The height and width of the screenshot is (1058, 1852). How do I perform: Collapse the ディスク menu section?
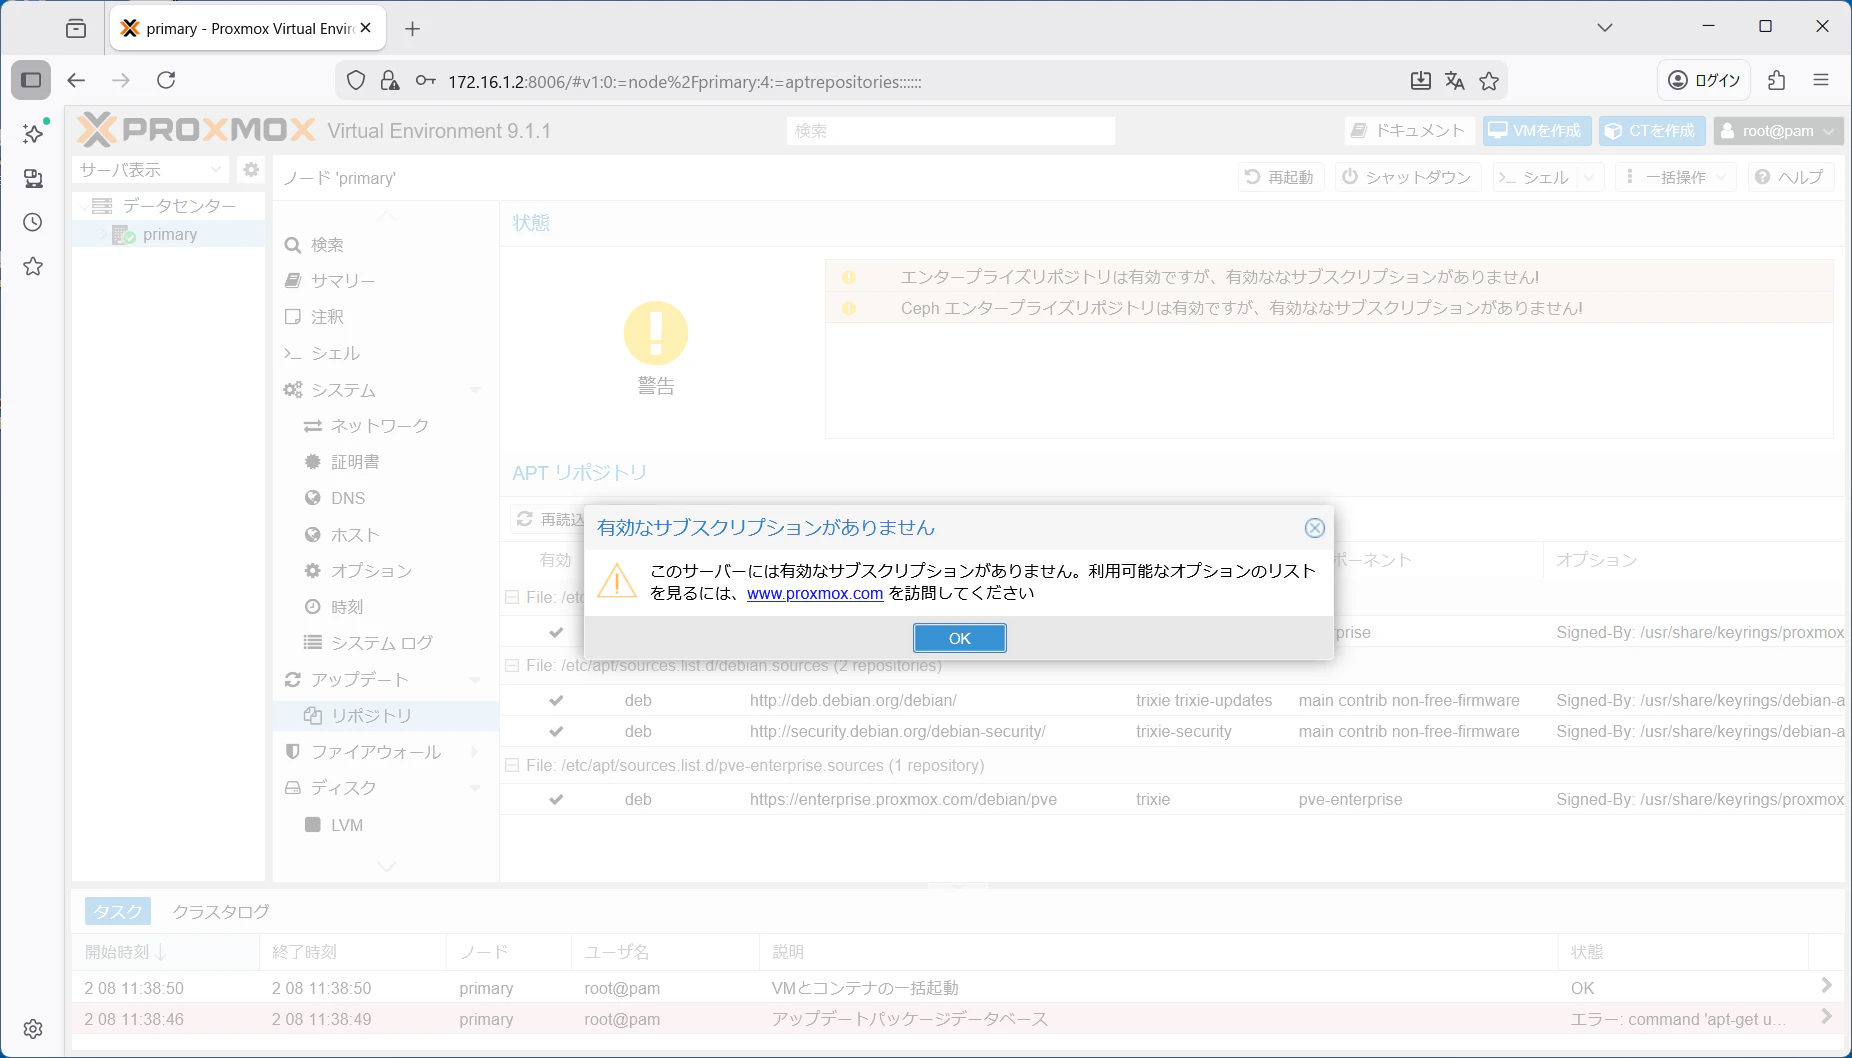tap(476, 788)
